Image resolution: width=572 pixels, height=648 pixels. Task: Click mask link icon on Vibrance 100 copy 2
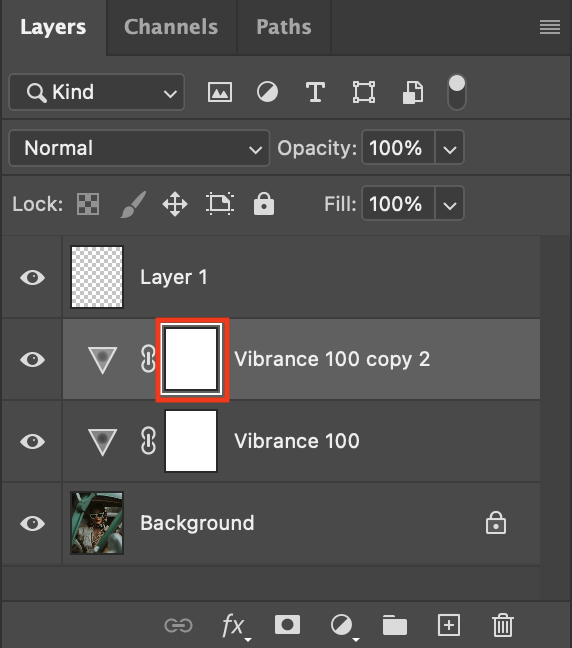point(148,359)
